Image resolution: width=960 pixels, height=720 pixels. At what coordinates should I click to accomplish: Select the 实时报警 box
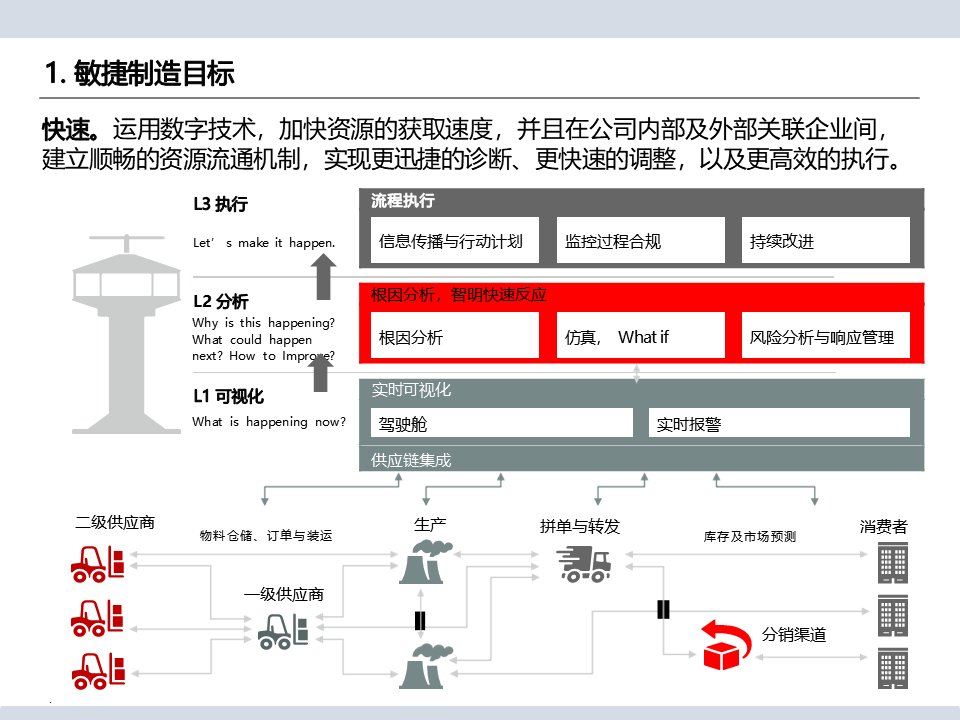[x=779, y=423]
